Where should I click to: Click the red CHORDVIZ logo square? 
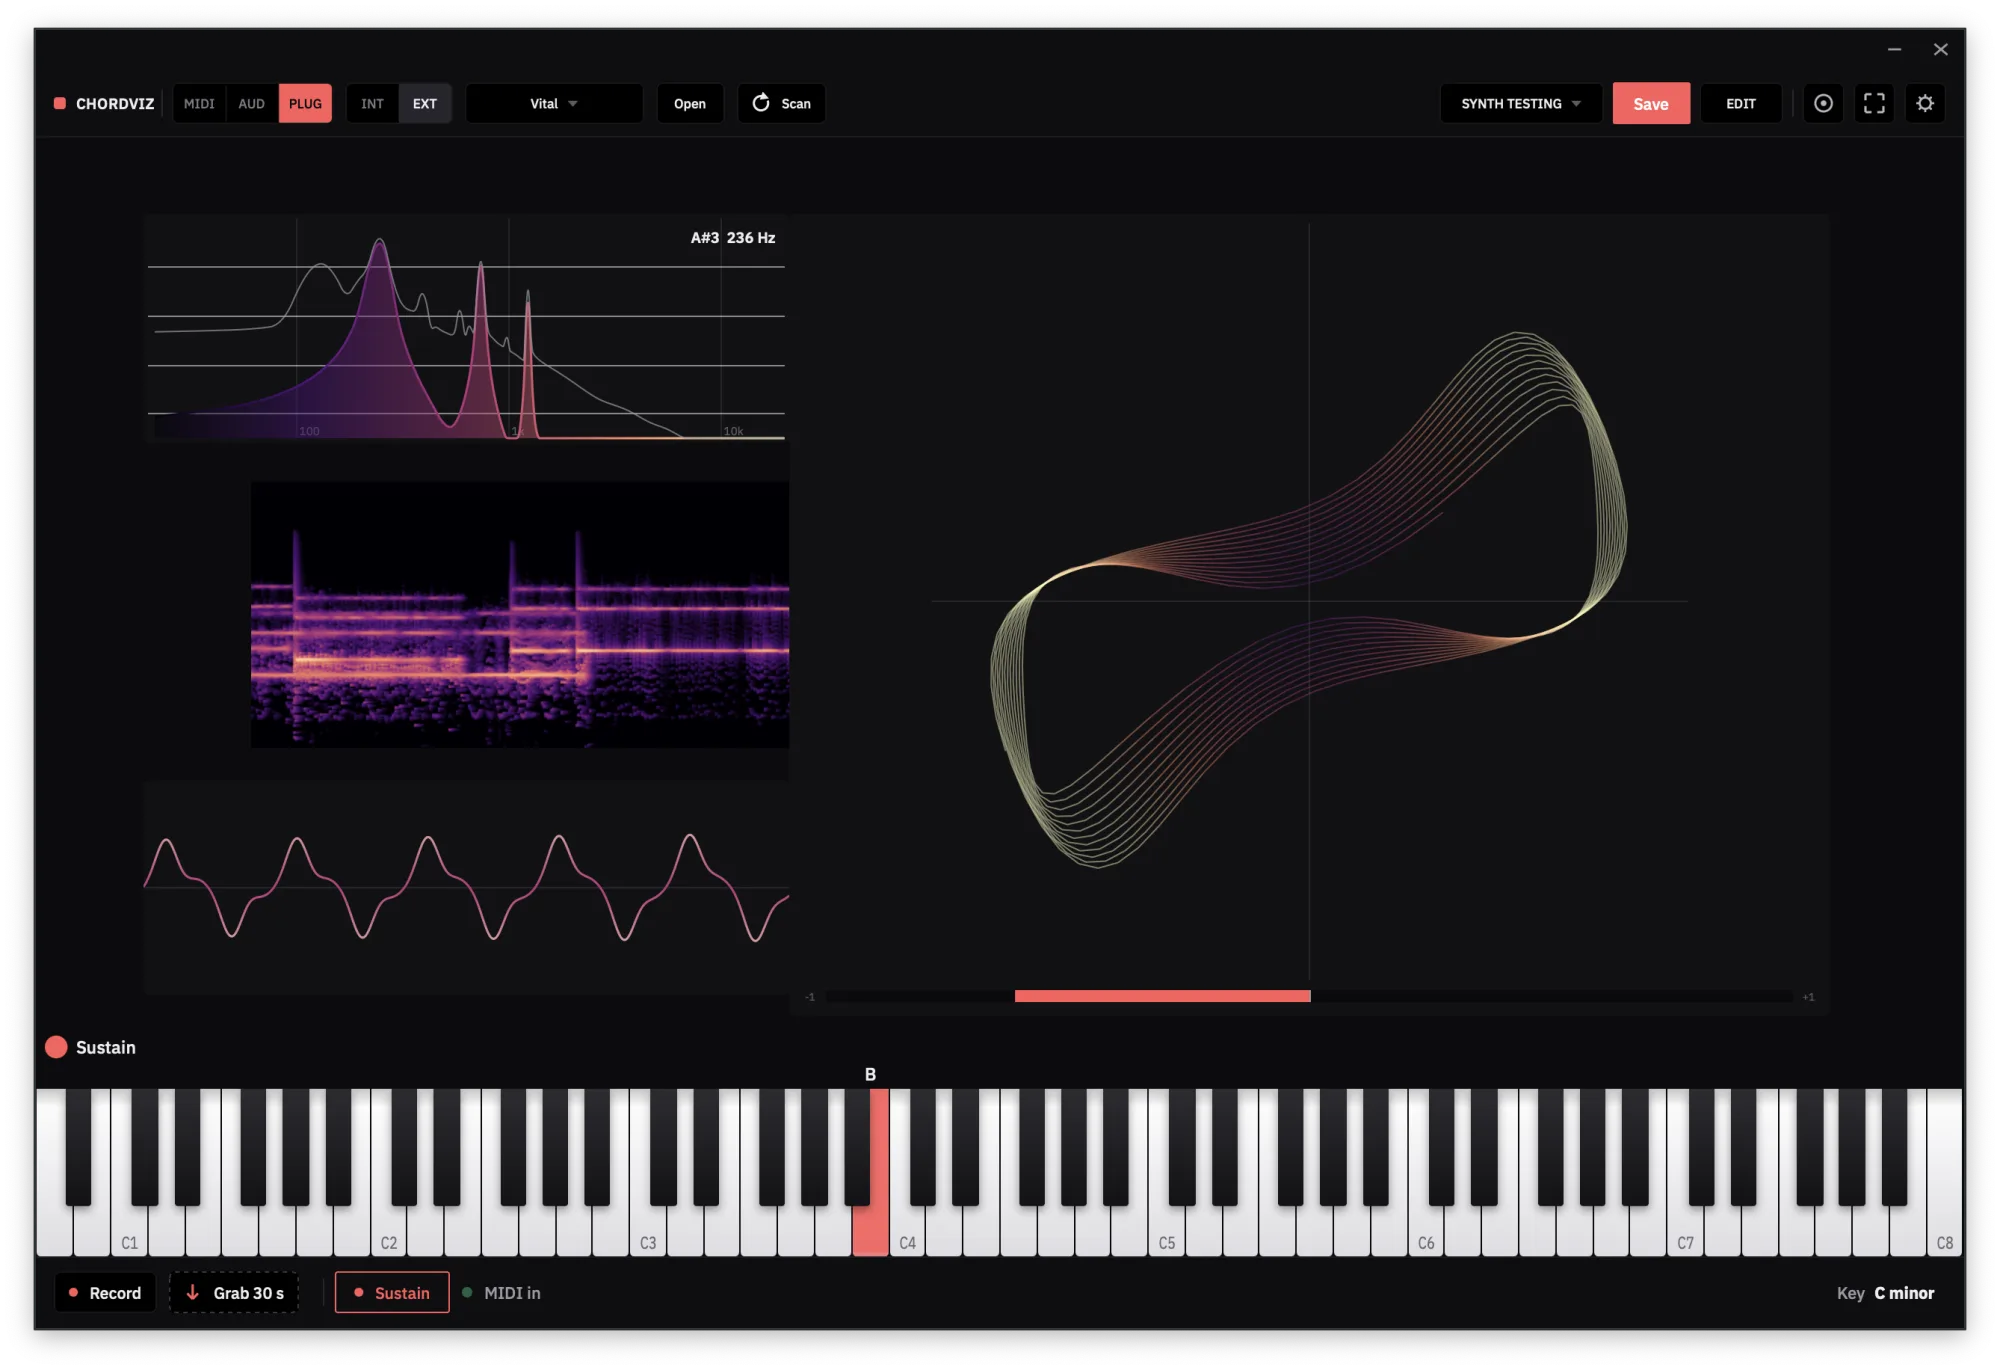pyautogui.click(x=60, y=103)
